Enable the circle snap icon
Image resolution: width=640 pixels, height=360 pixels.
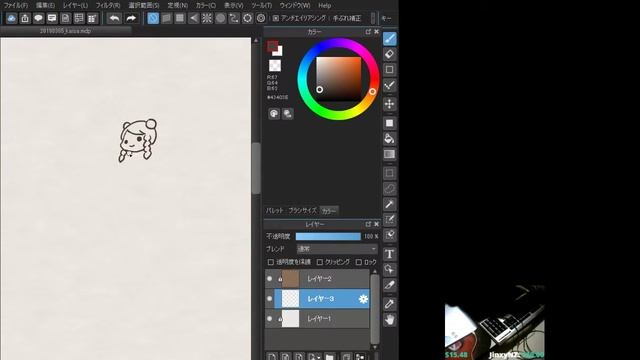coord(220,18)
